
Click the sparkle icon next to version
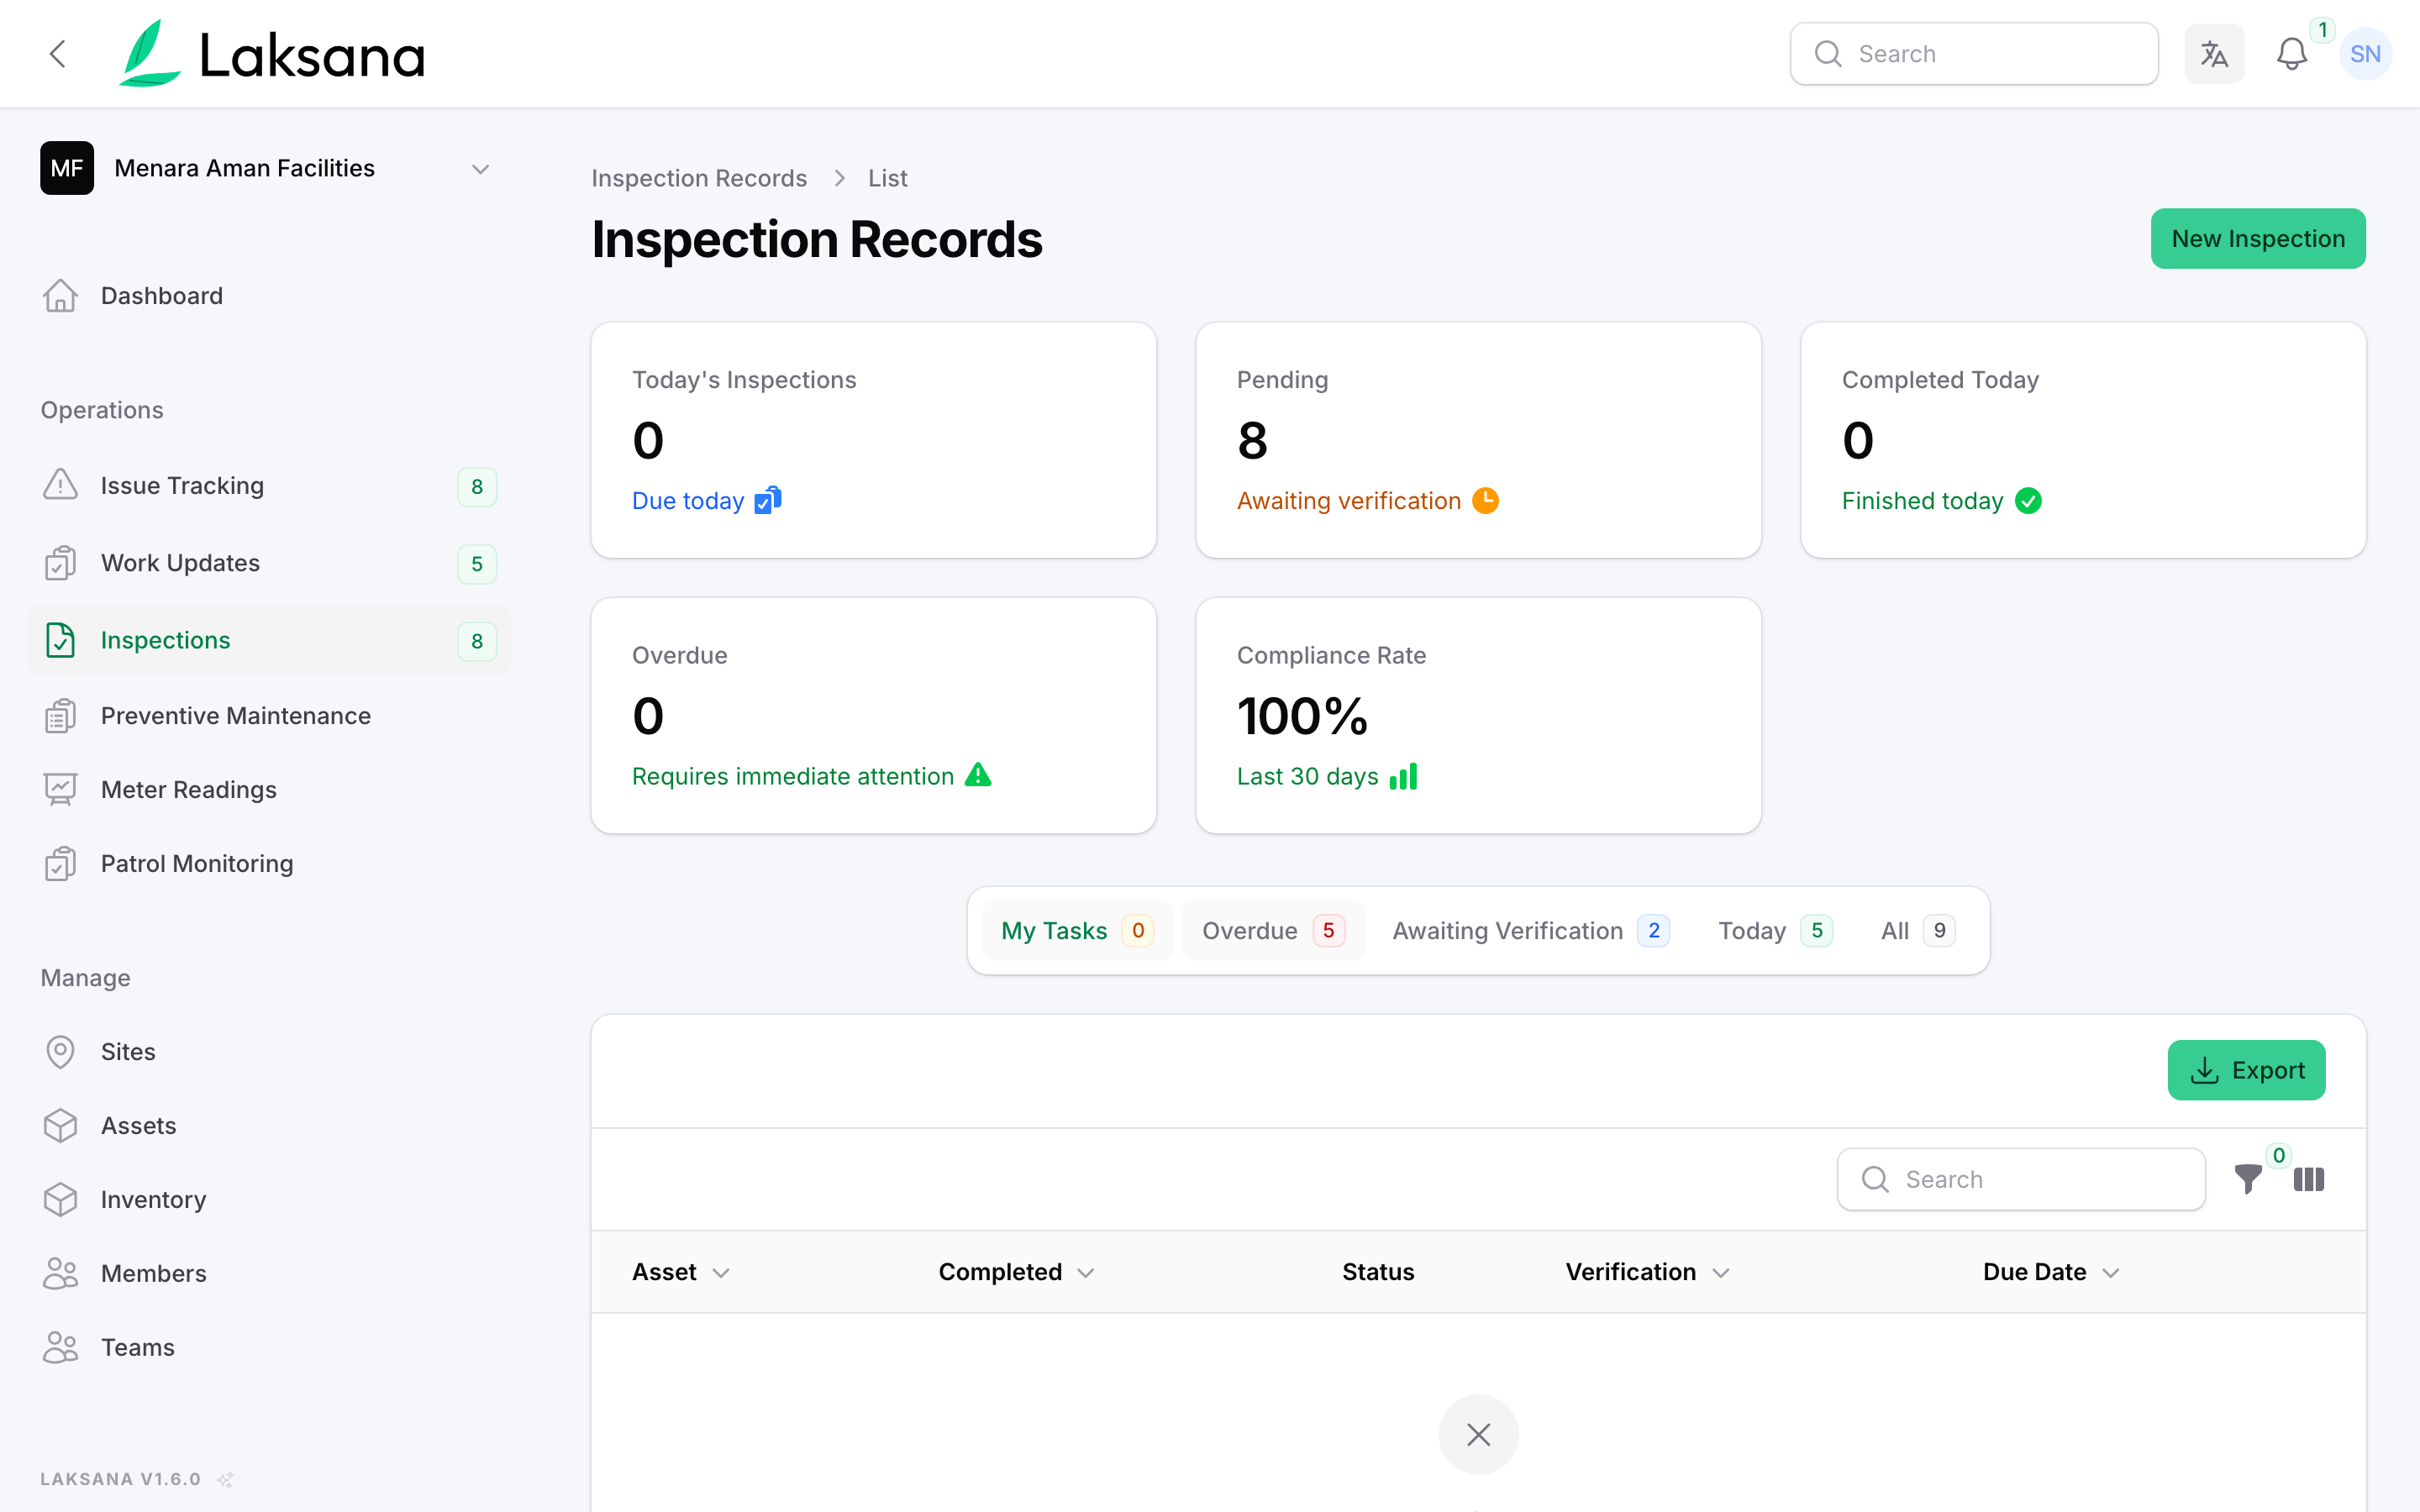point(226,1479)
